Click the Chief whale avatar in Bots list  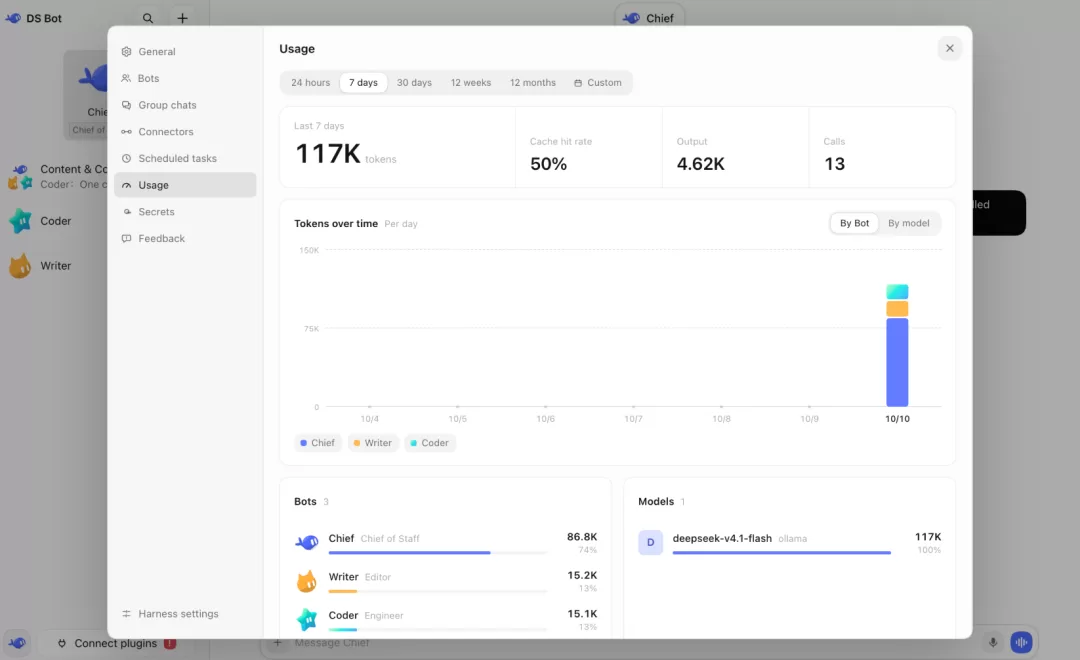307,542
